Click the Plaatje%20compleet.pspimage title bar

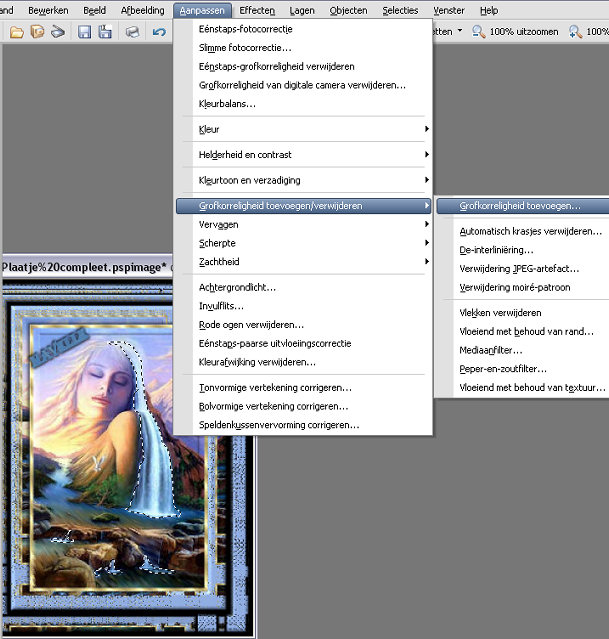point(87,267)
